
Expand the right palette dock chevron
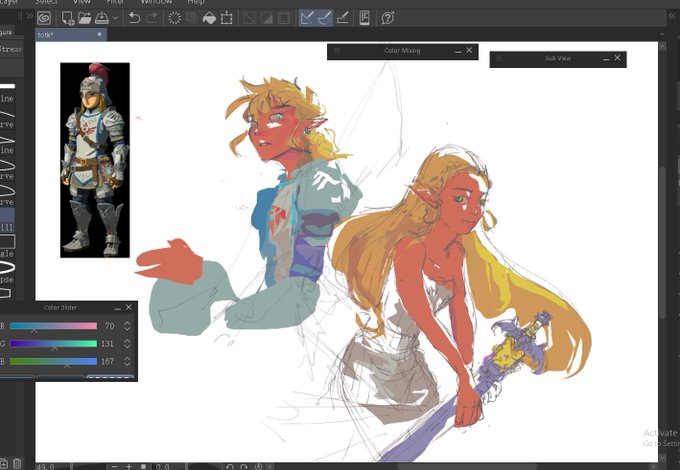pyautogui.click(x=672, y=16)
